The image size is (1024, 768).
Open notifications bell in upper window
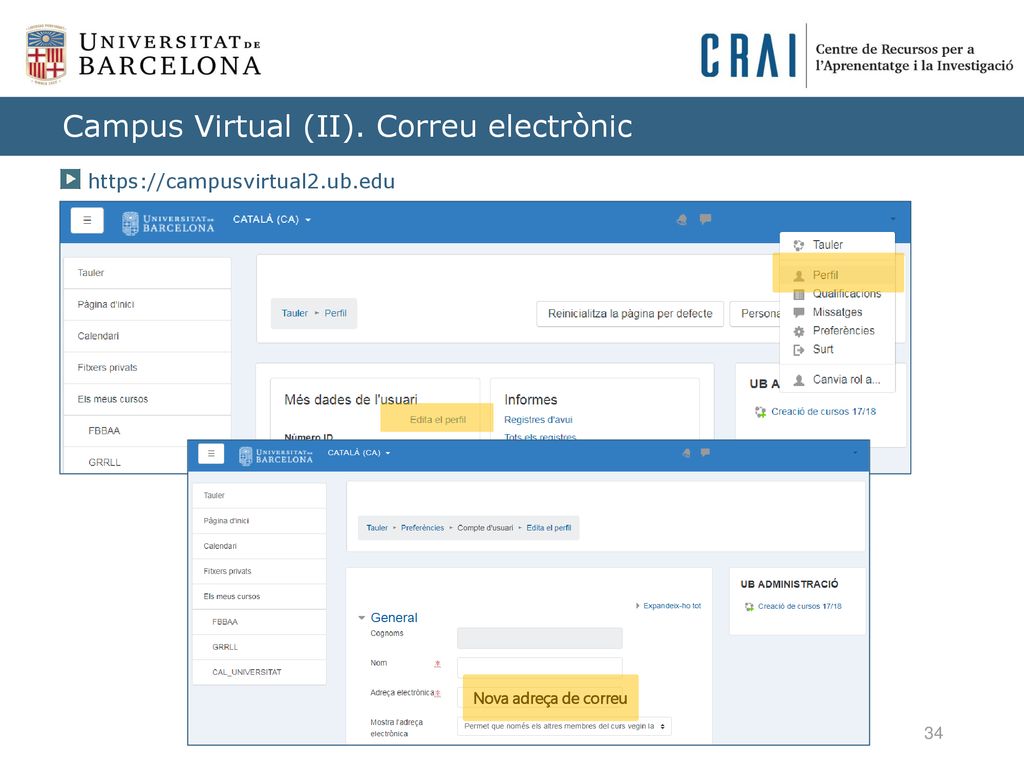tap(682, 219)
